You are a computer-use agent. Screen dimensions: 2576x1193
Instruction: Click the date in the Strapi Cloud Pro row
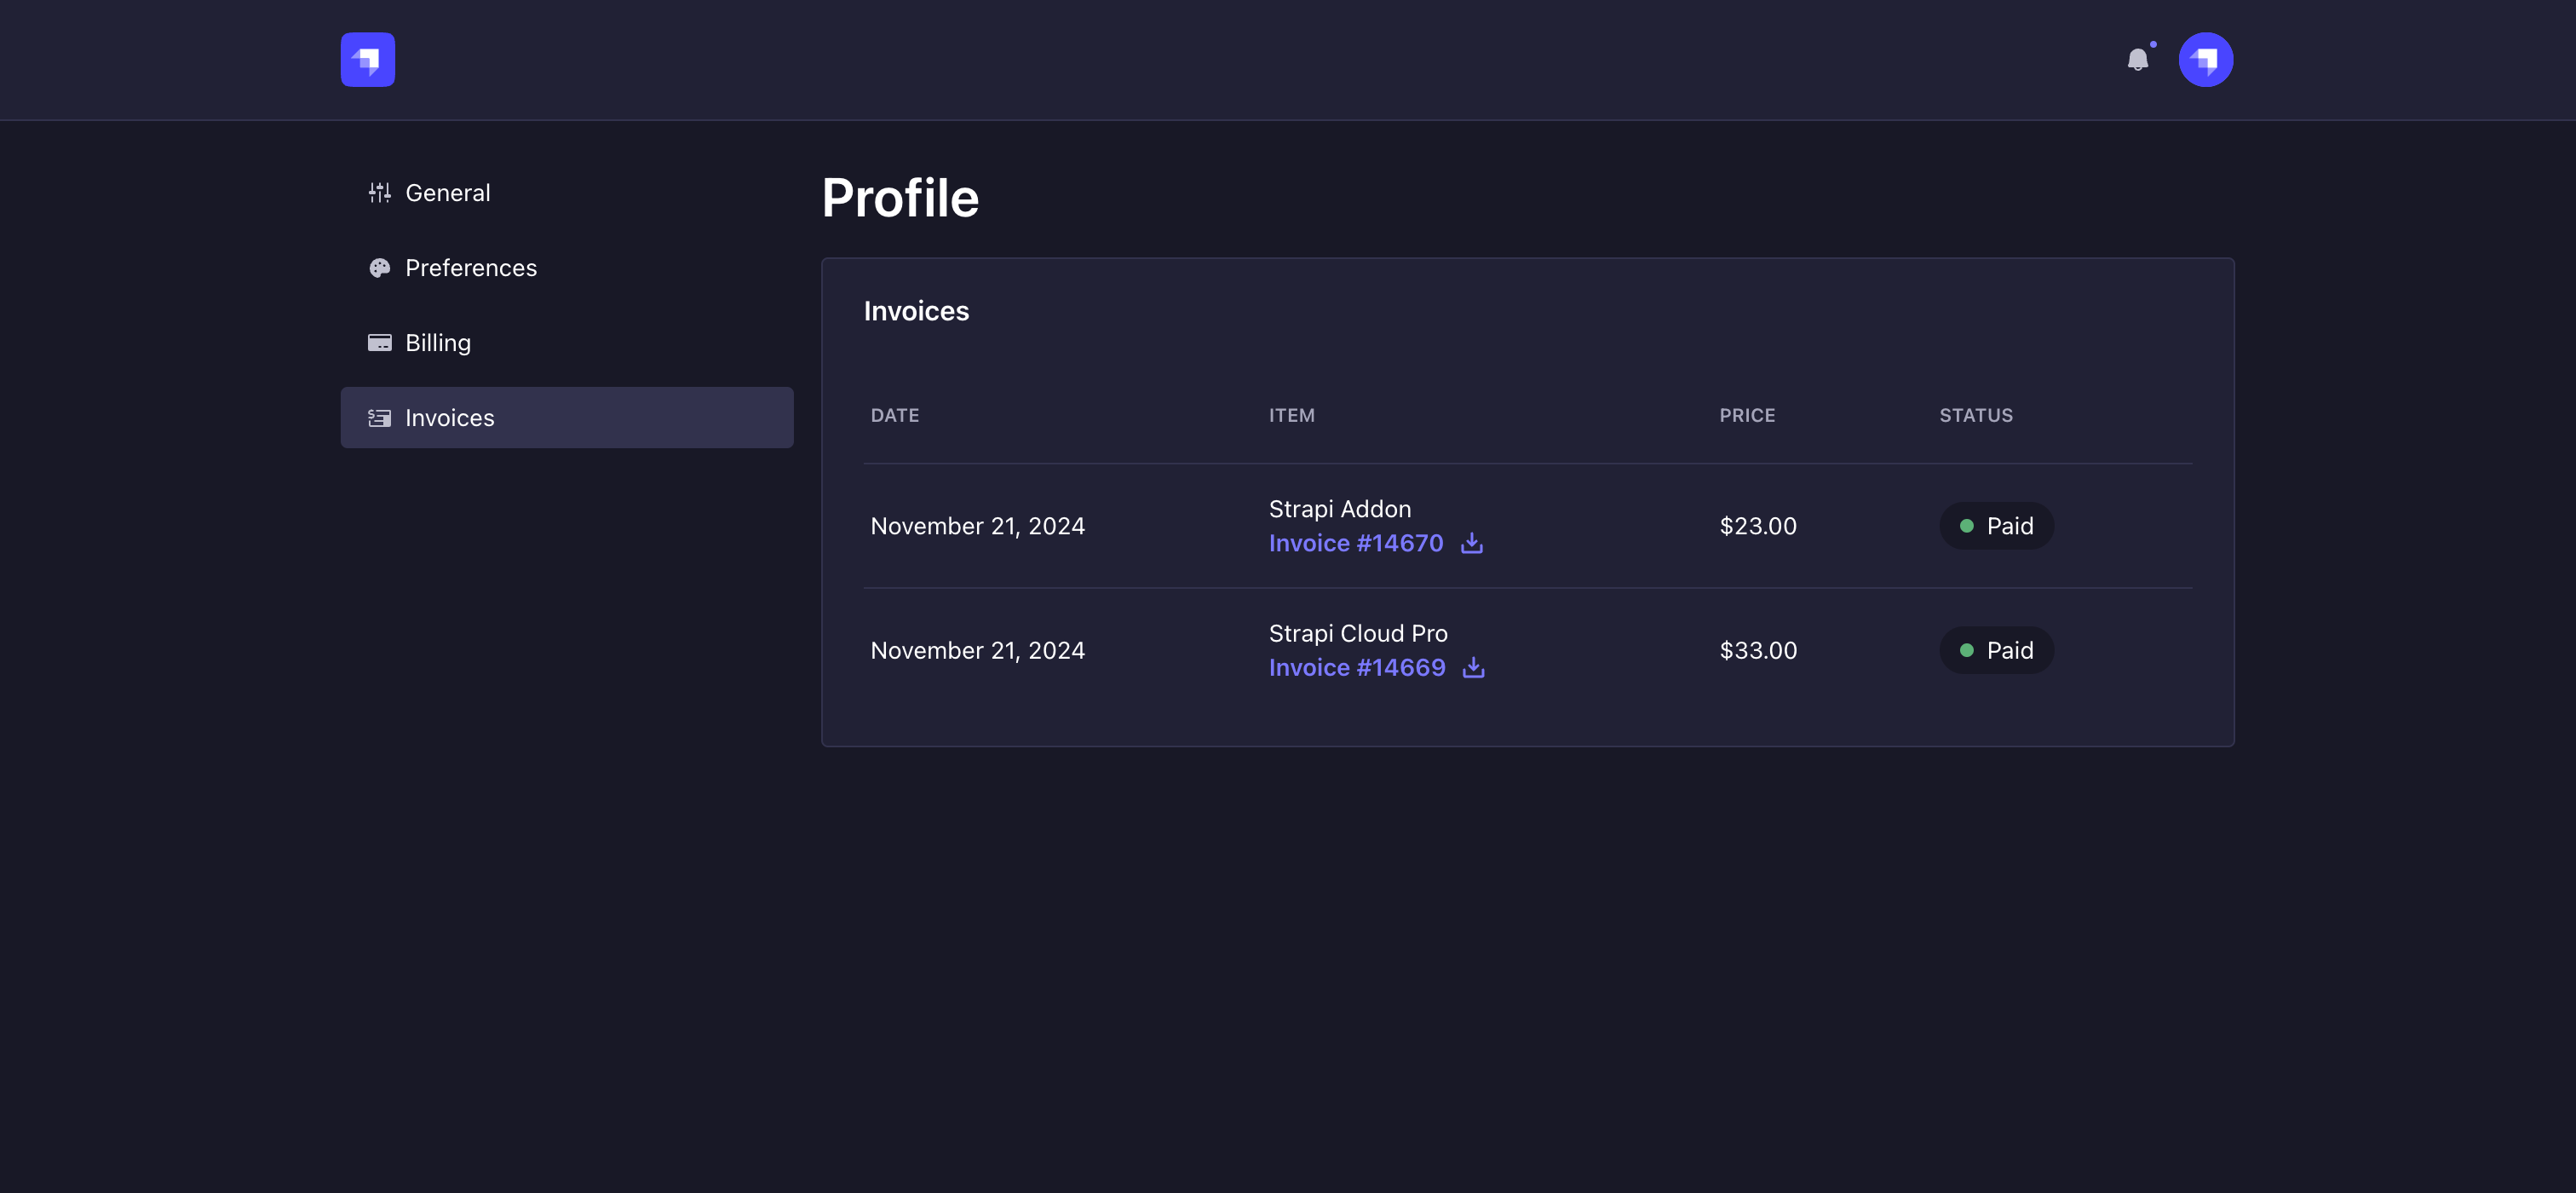click(x=978, y=650)
